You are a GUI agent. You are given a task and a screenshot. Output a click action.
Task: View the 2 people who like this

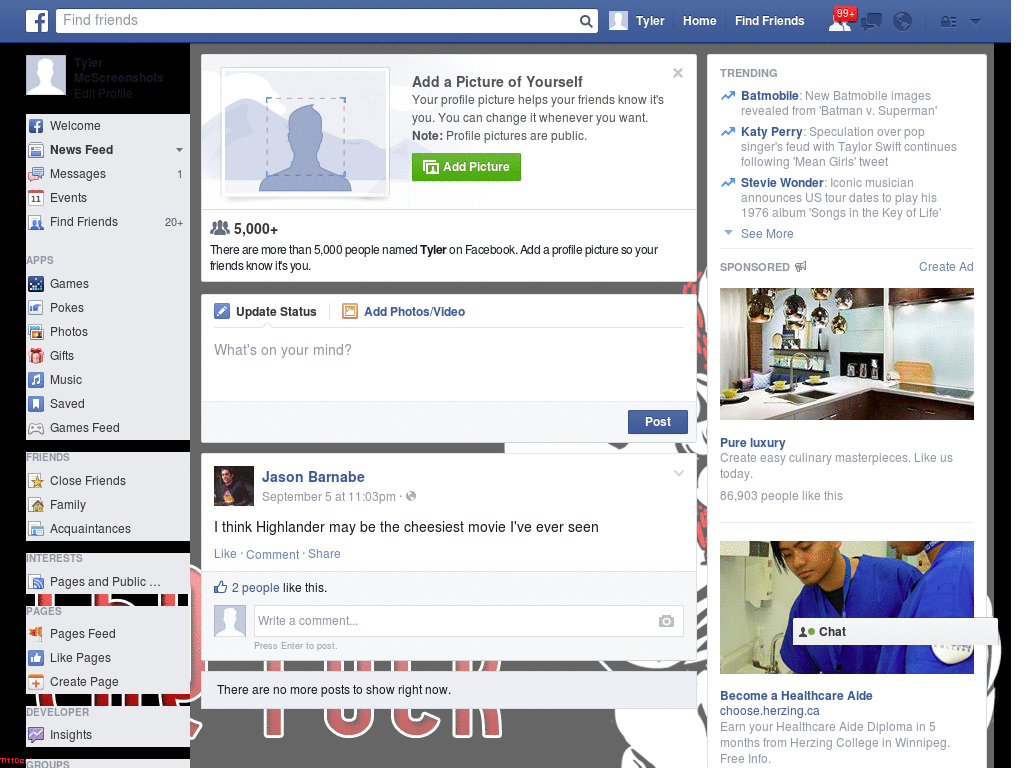pyautogui.click(x=255, y=588)
